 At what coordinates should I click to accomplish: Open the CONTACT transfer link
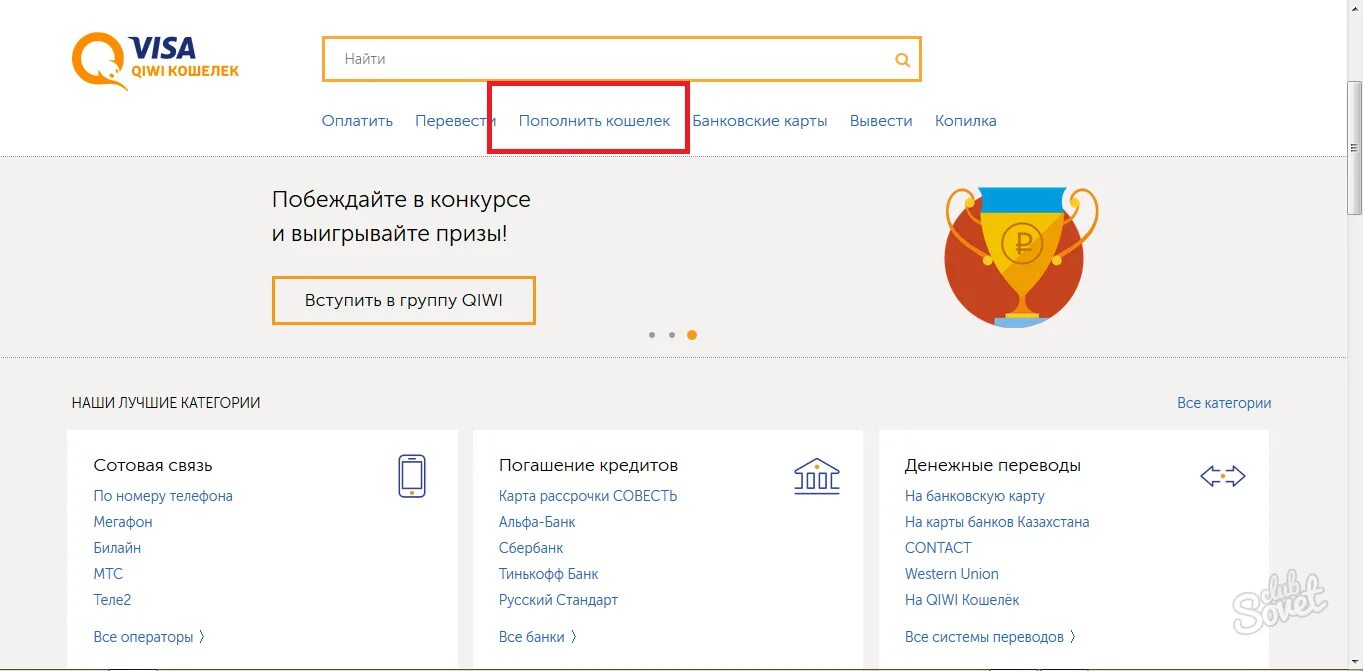coord(938,548)
